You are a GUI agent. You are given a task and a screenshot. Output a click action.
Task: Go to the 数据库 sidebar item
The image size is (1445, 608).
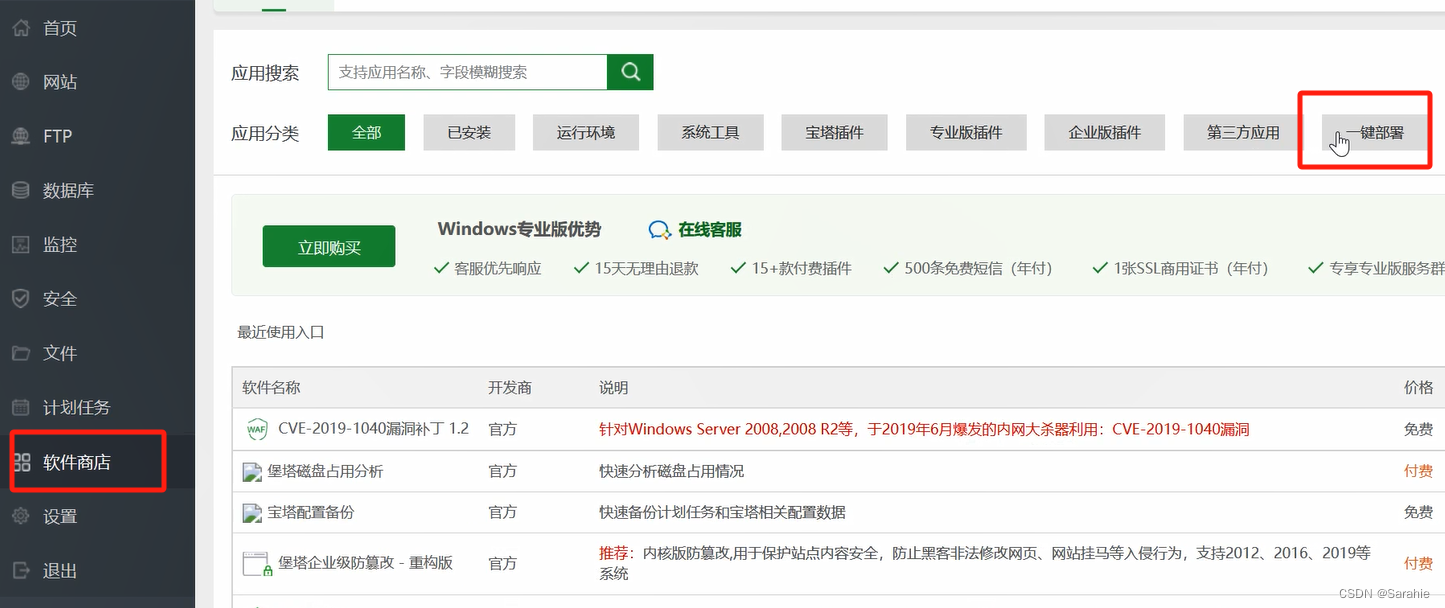point(68,190)
